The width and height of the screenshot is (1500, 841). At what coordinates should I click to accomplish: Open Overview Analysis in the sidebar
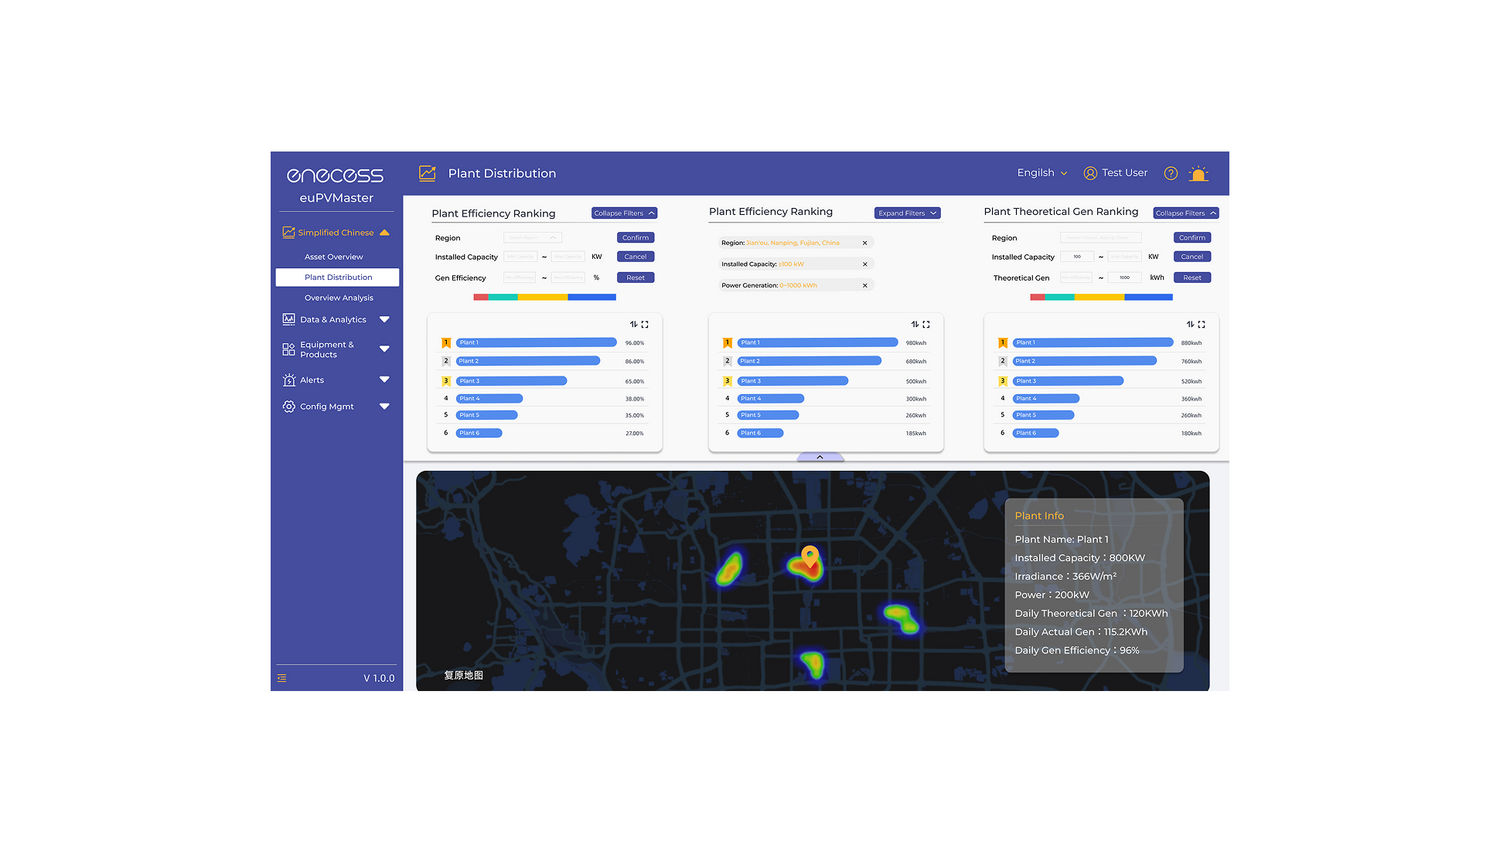[x=339, y=298]
